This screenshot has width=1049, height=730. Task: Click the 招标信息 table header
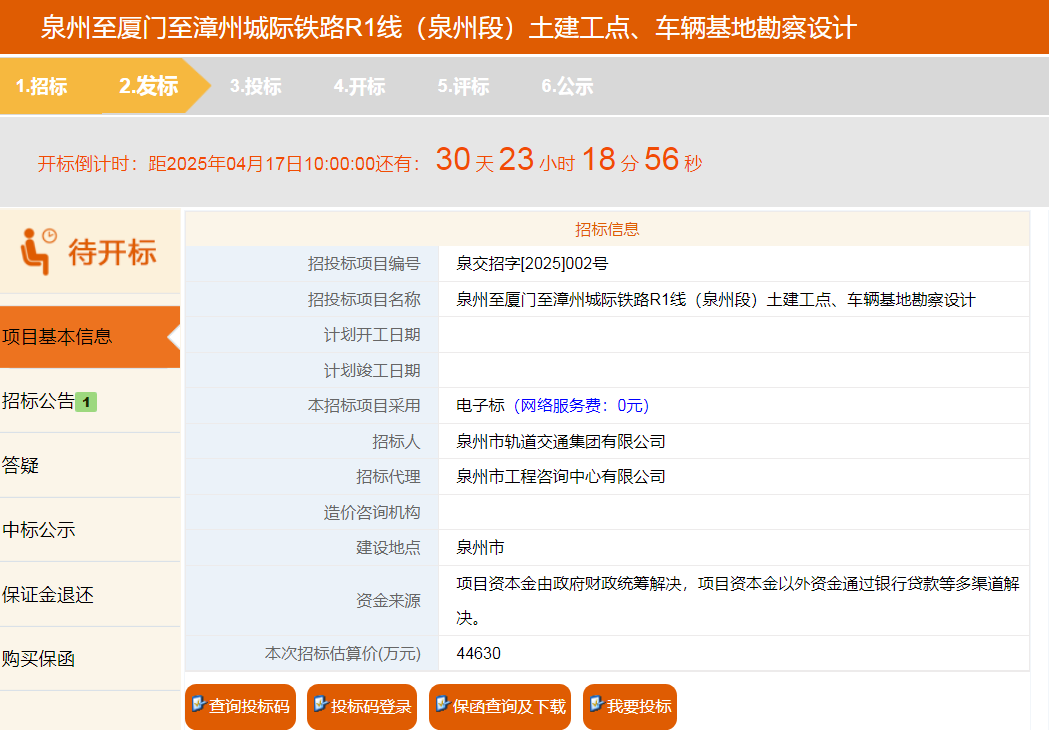(x=607, y=230)
